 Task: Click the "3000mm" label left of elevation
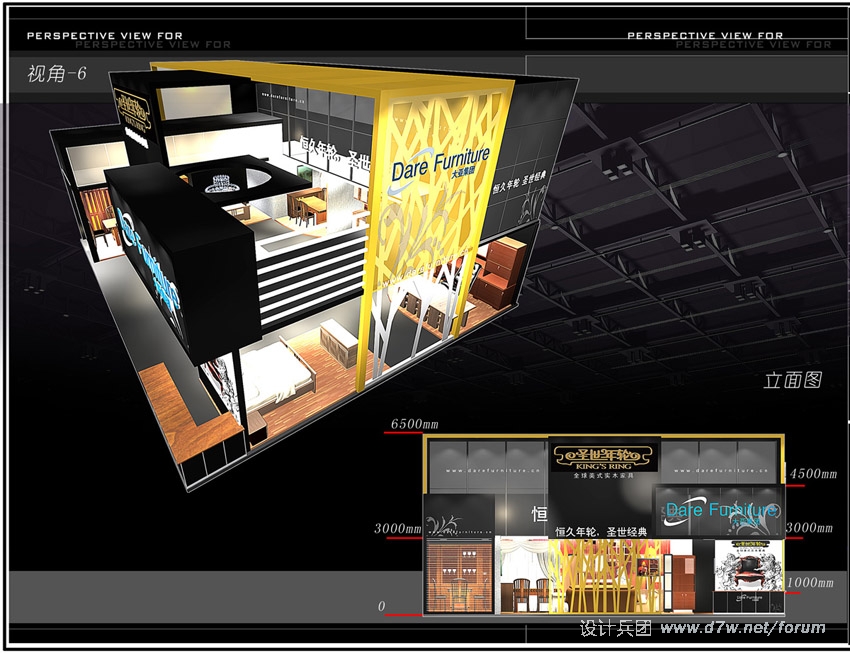[x=397, y=528]
